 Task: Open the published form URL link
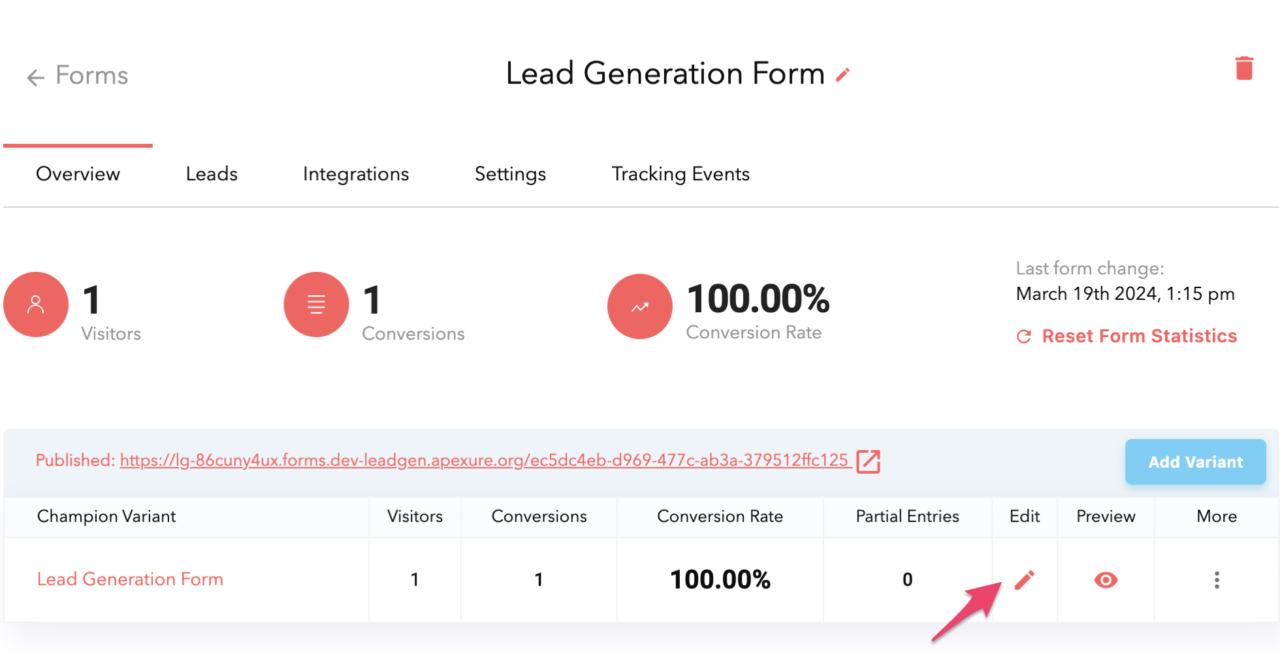click(x=485, y=461)
